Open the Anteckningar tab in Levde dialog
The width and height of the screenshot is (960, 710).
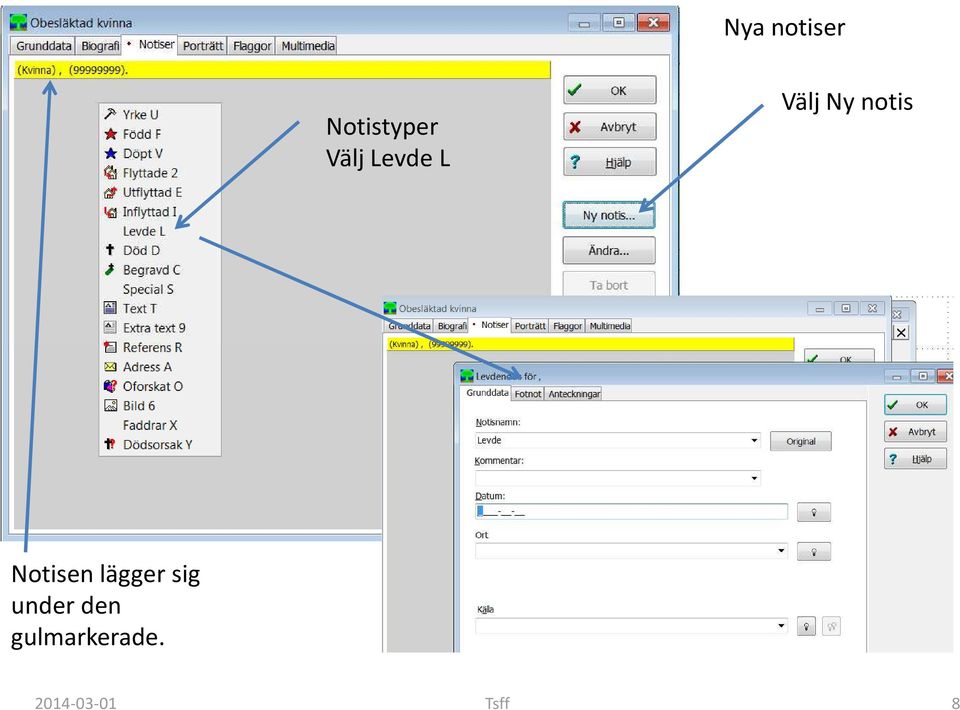[x=574, y=394]
